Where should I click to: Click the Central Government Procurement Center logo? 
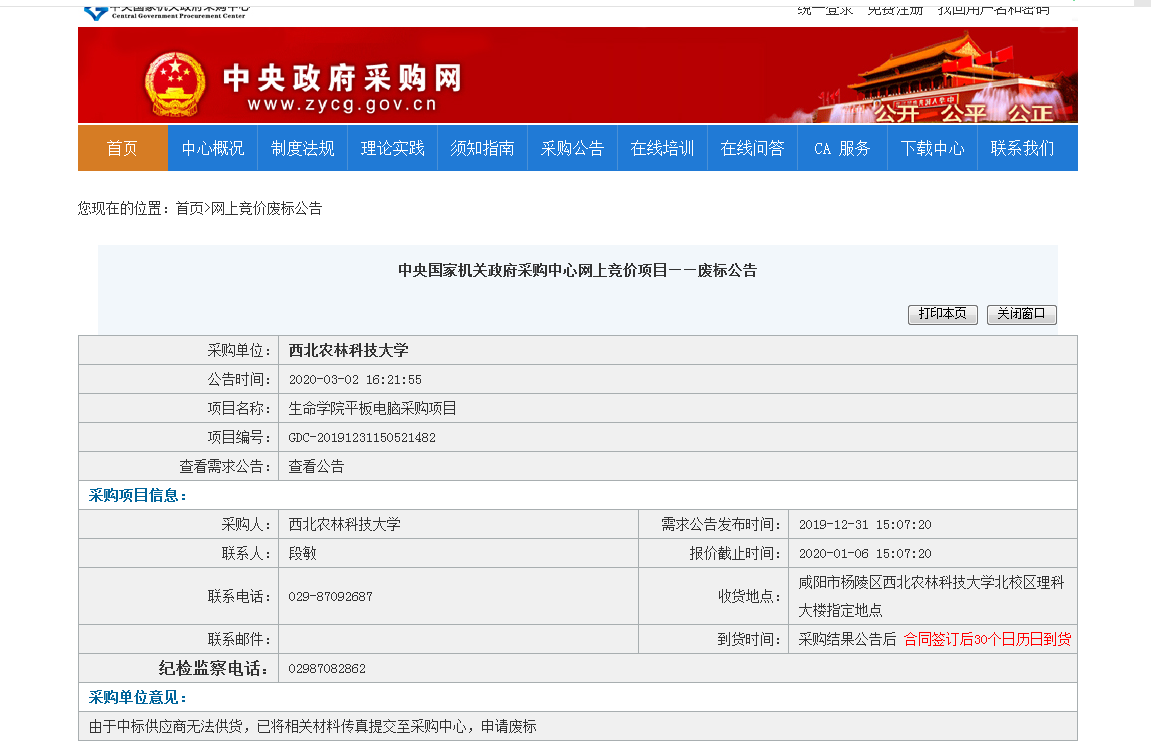[165, 11]
